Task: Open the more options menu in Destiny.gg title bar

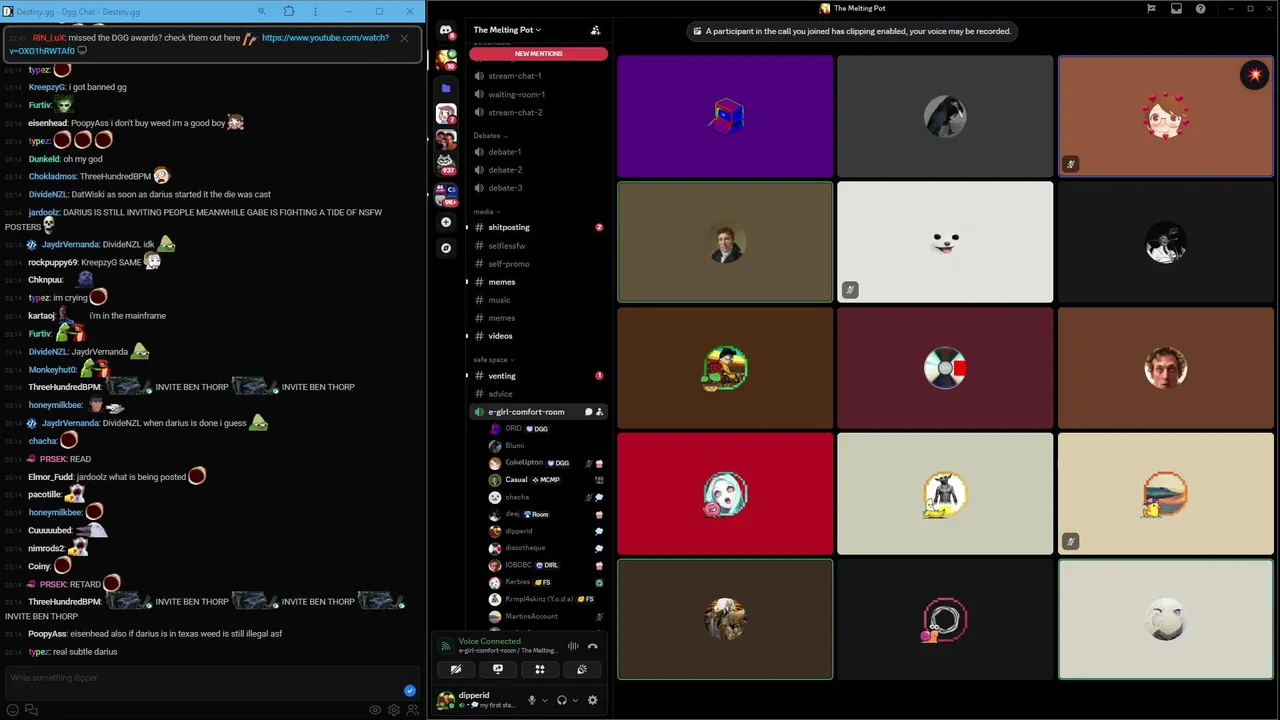Action: [x=317, y=11]
